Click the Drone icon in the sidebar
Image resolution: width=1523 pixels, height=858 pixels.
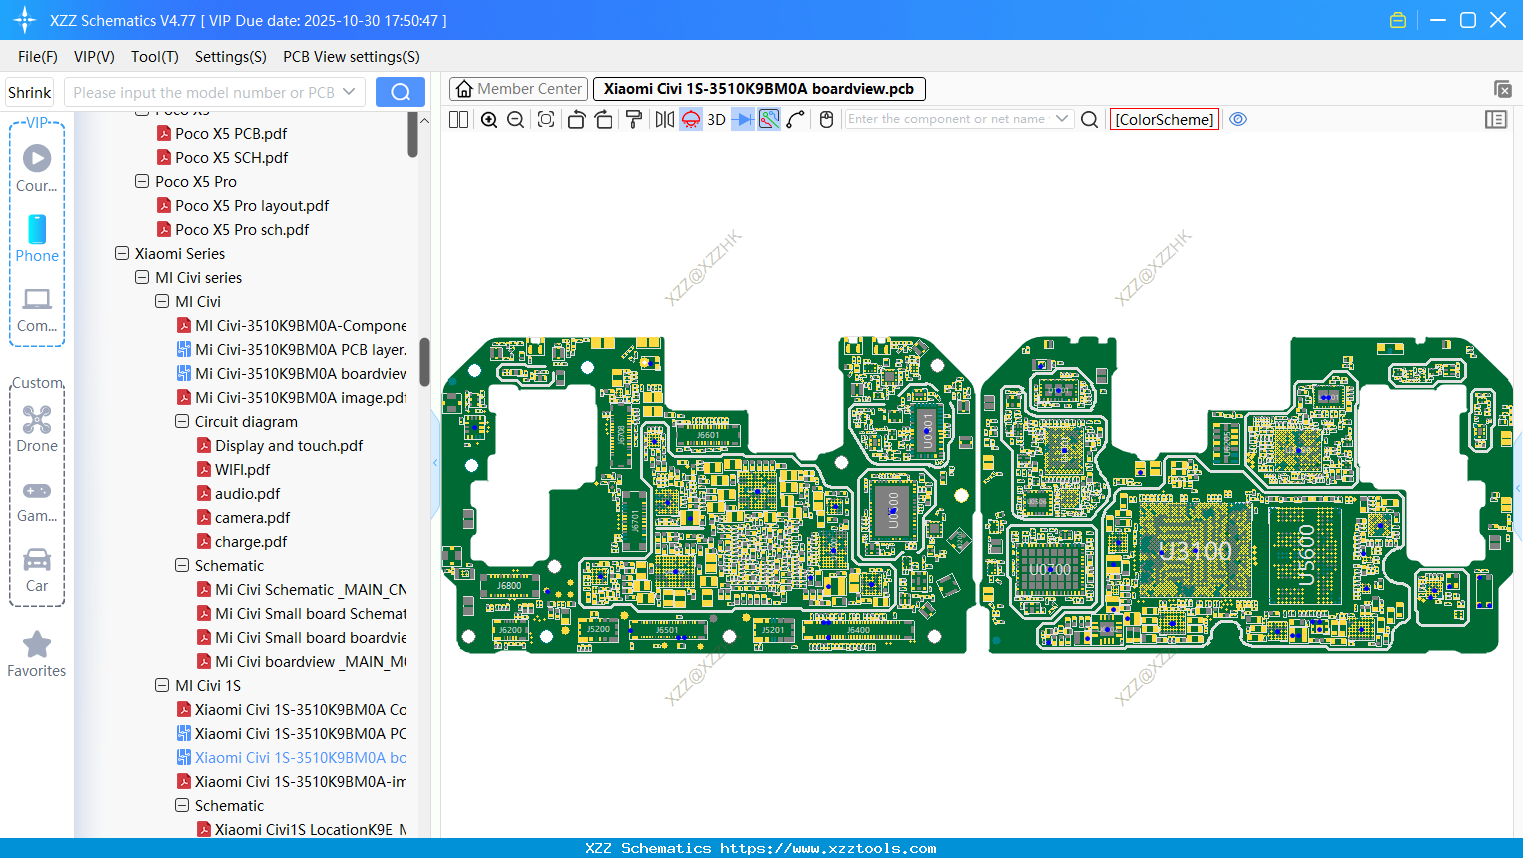(37, 419)
